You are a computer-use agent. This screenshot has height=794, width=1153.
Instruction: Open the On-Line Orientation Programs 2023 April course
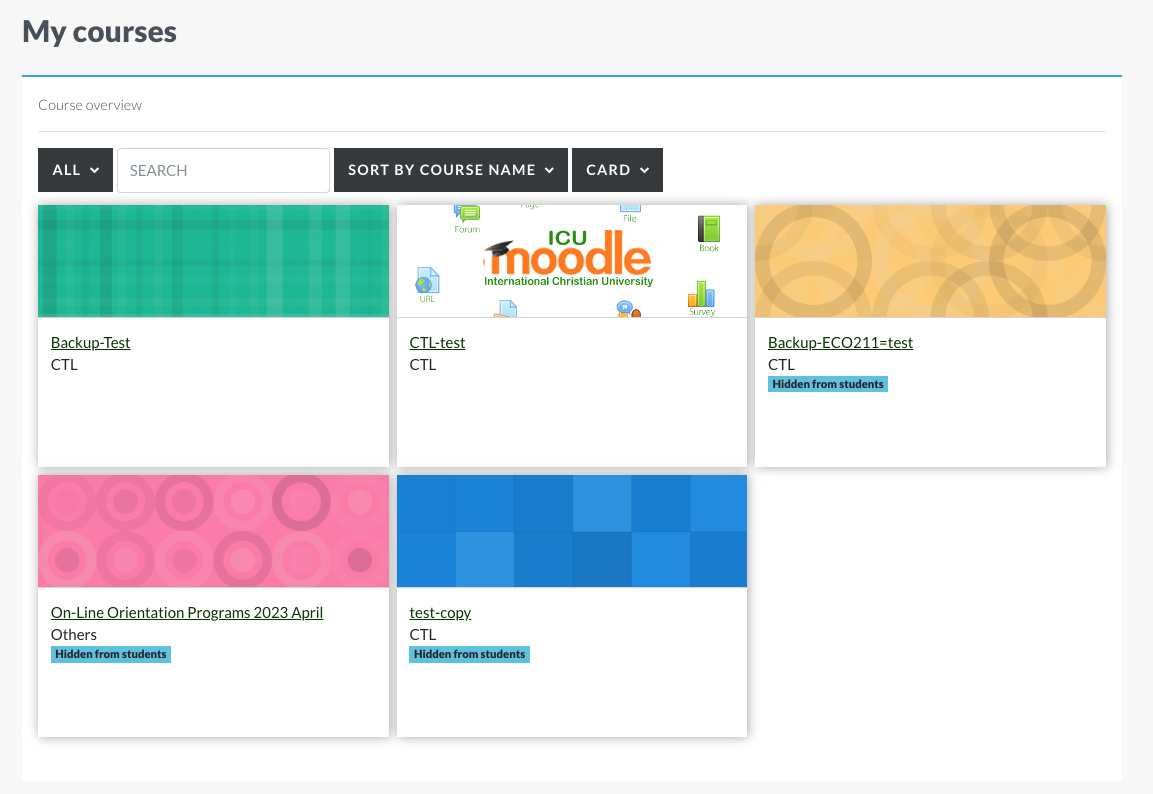pos(186,612)
